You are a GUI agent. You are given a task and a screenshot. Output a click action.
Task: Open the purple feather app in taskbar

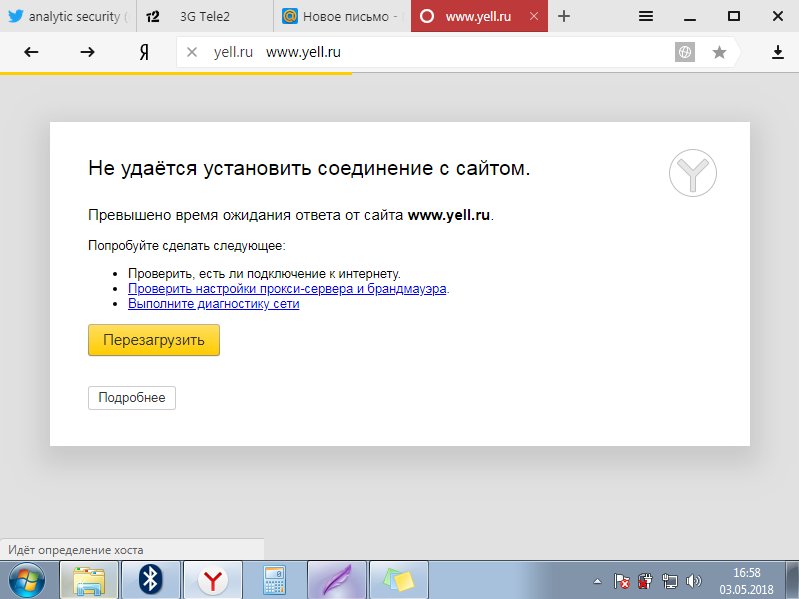coord(336,580)
